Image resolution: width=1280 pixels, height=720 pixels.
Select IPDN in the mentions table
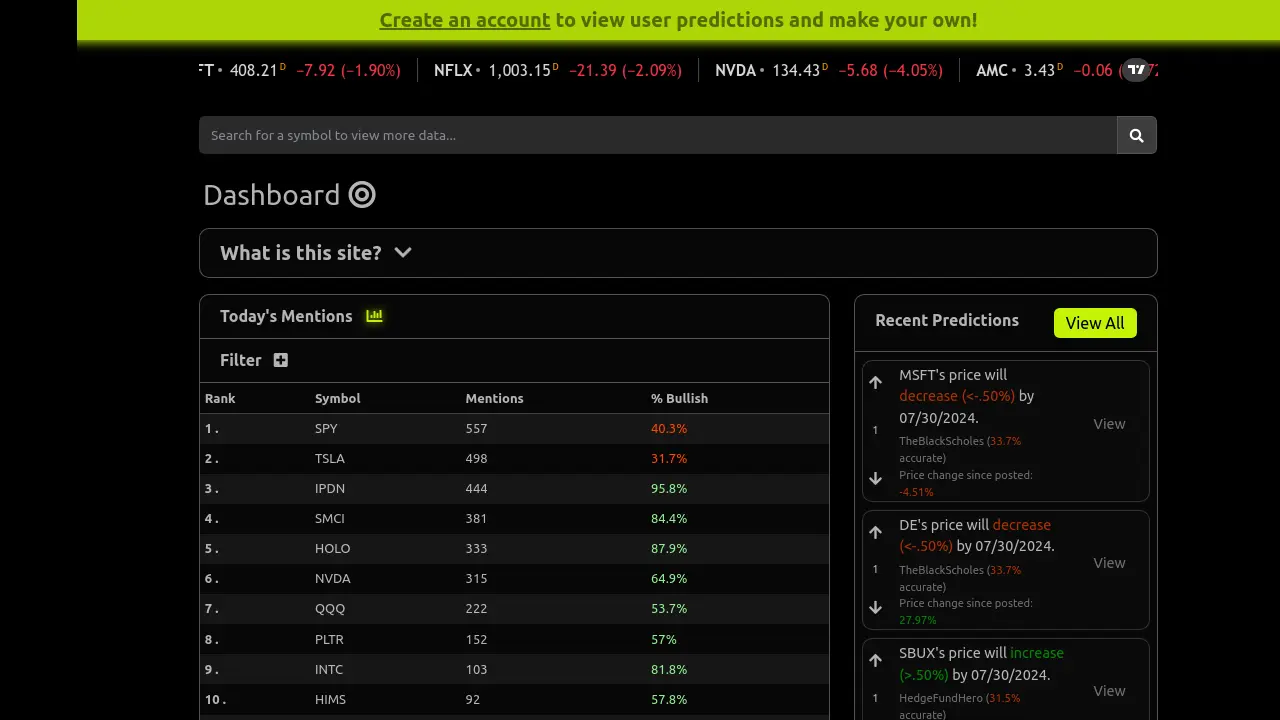330,488
